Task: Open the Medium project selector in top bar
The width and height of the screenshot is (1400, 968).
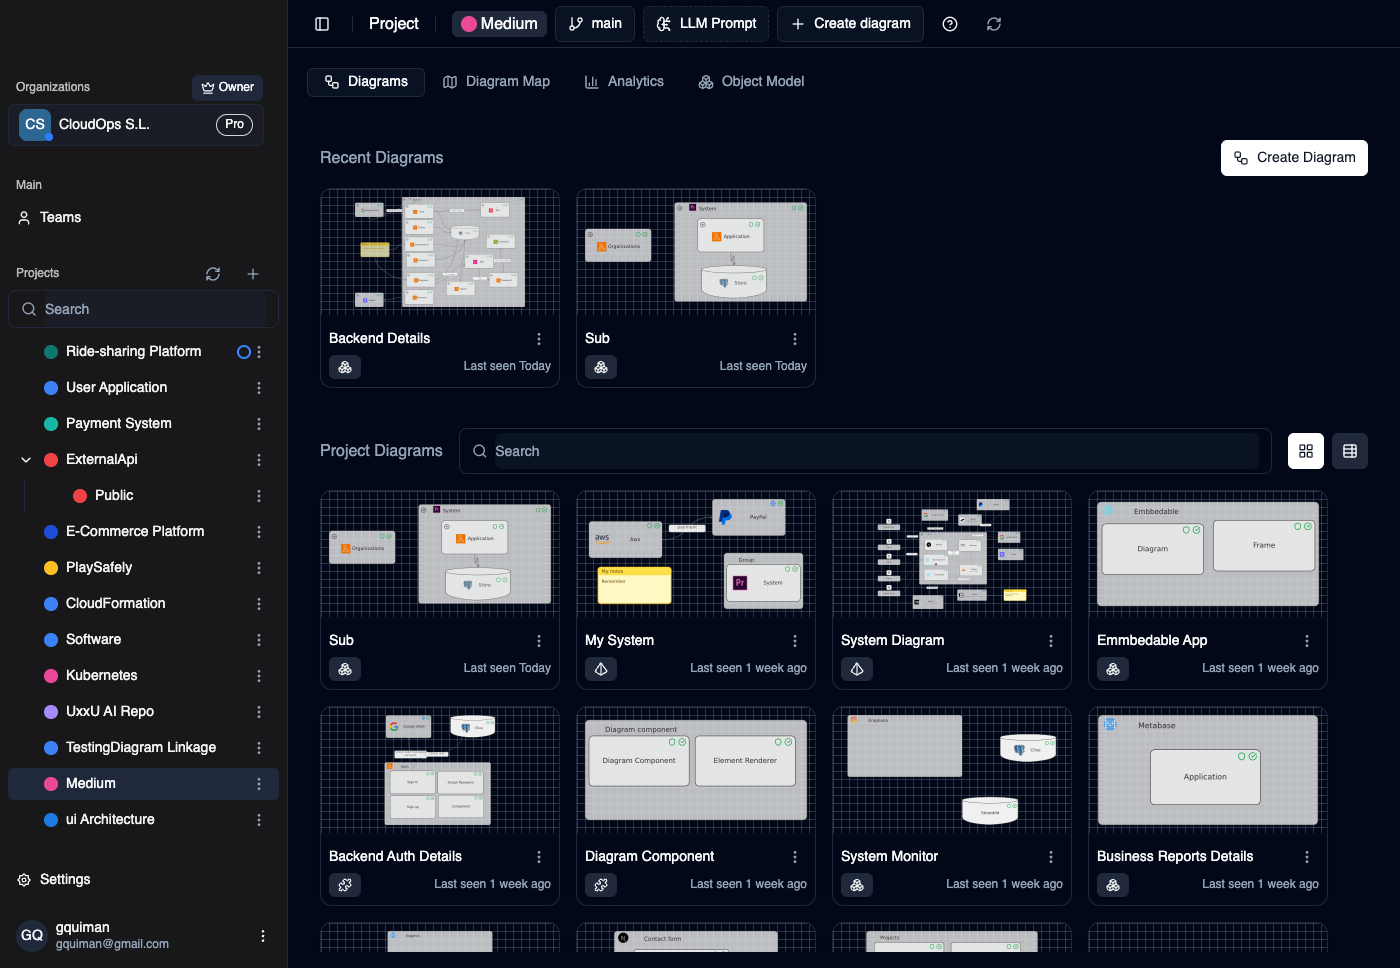Action: (499, 24)
